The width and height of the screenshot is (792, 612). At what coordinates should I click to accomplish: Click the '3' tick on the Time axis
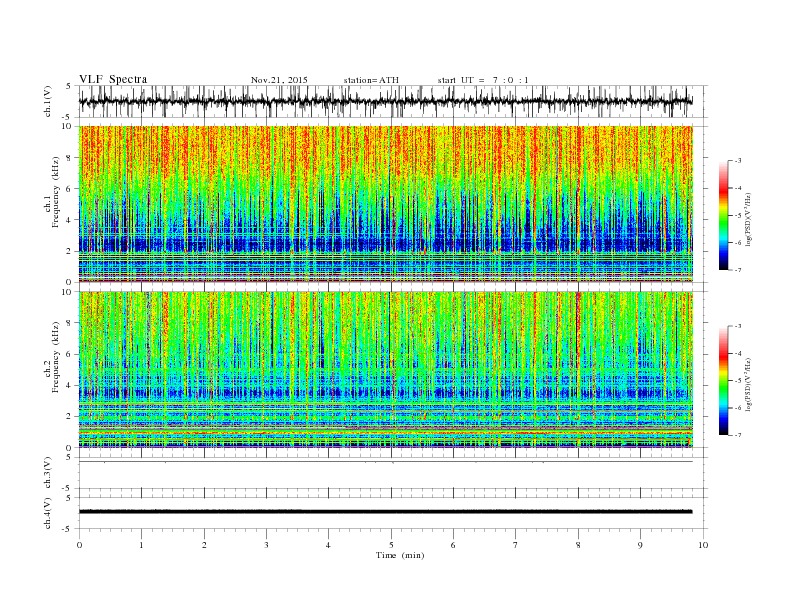[x=266, y=545]
